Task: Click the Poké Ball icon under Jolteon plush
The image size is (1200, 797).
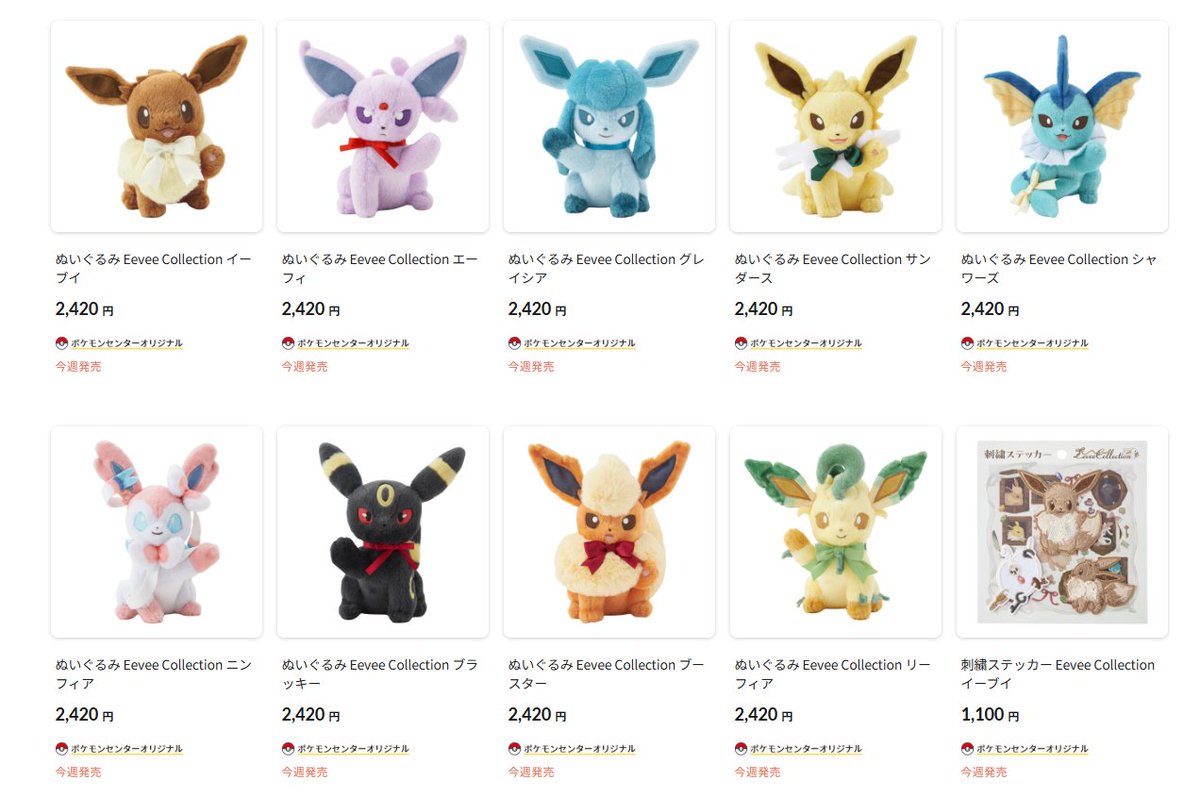Action: point(740,342)
